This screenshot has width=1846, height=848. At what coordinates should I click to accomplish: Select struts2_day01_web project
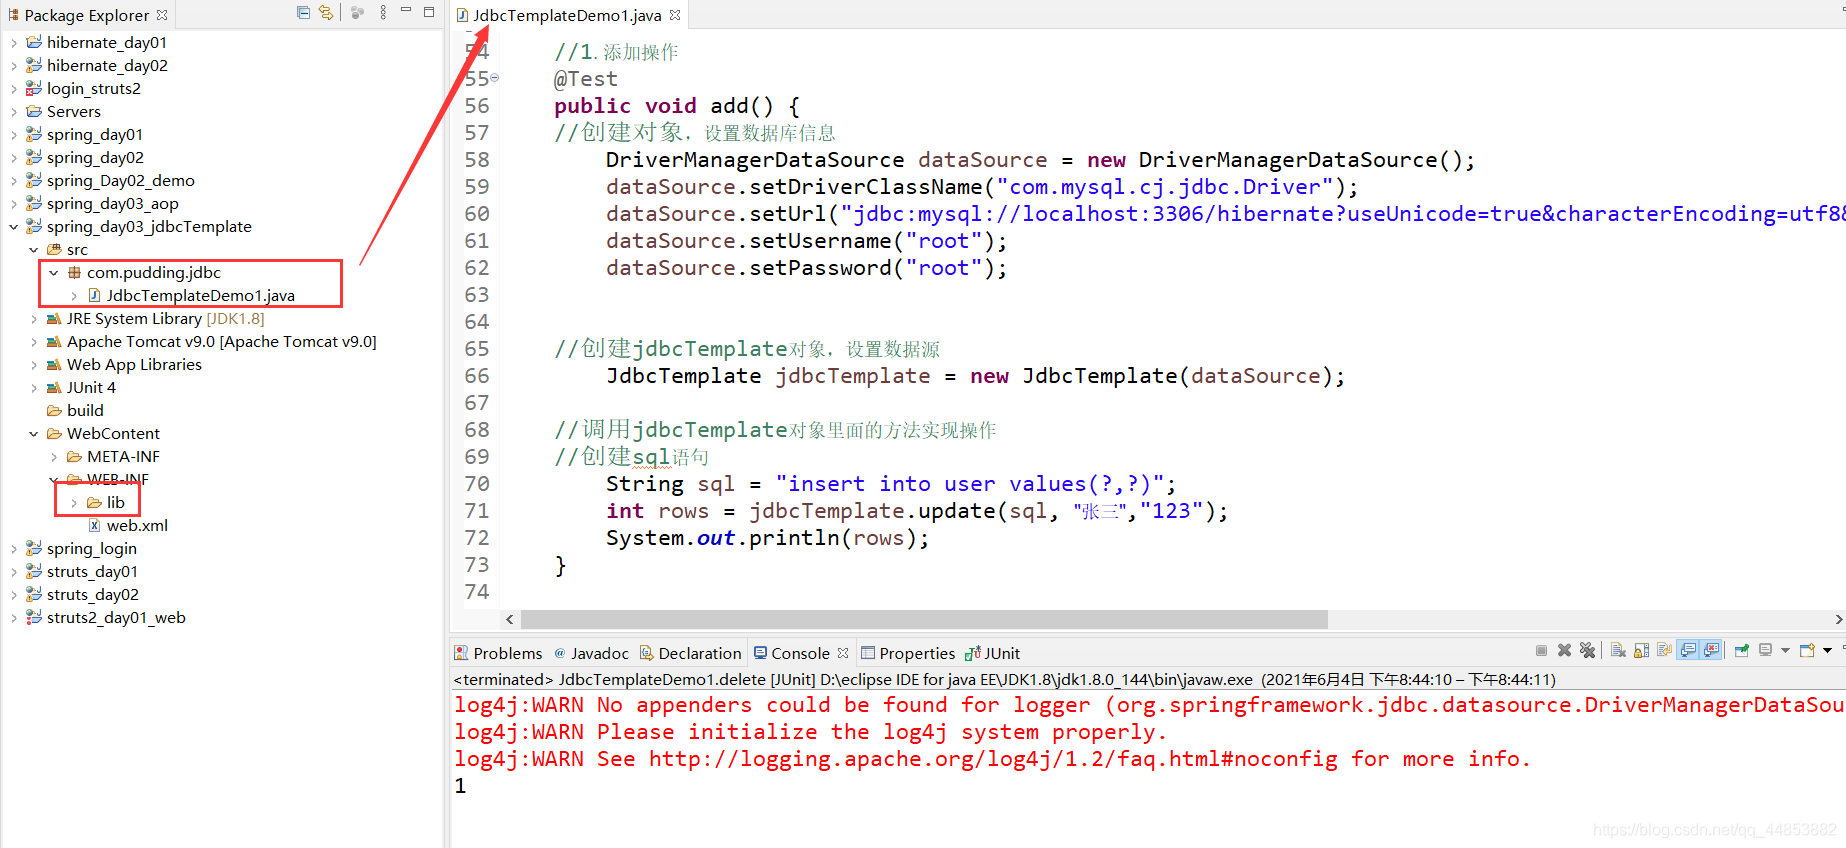pos(116,617)
